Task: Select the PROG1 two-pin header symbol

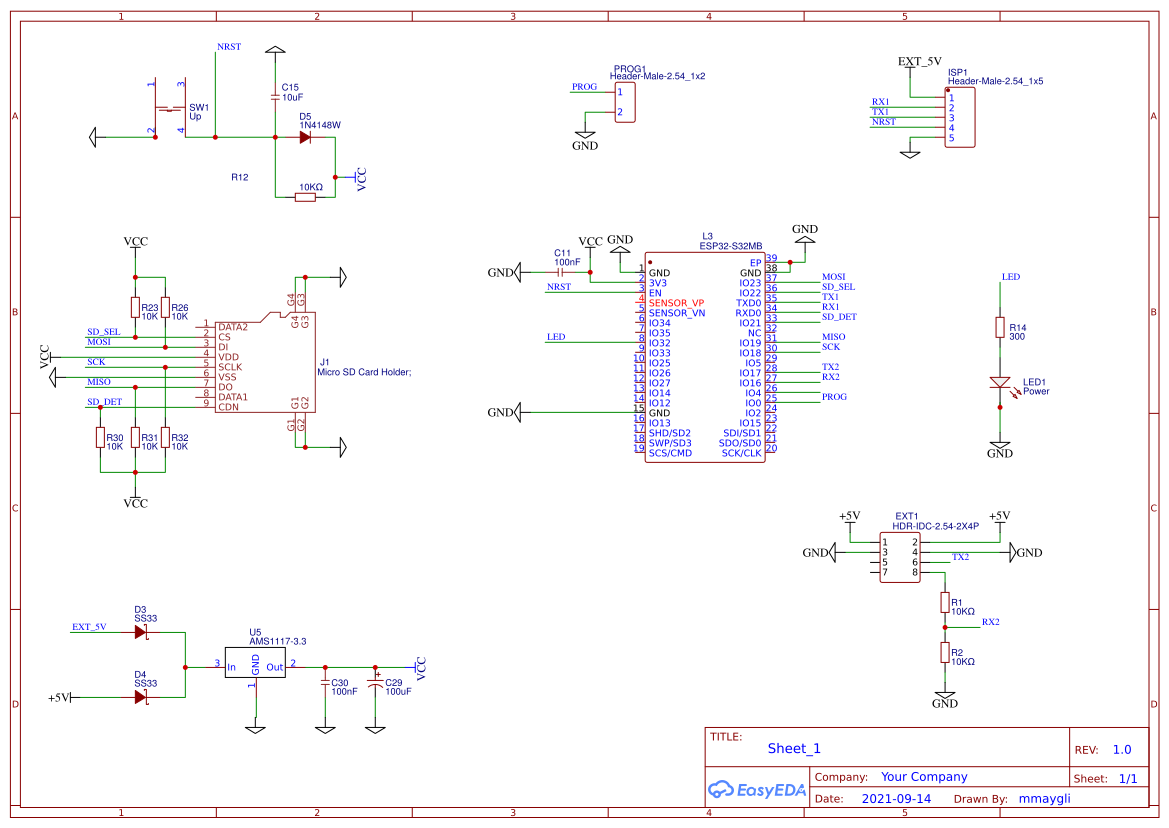Action: [x=621, y=102]
